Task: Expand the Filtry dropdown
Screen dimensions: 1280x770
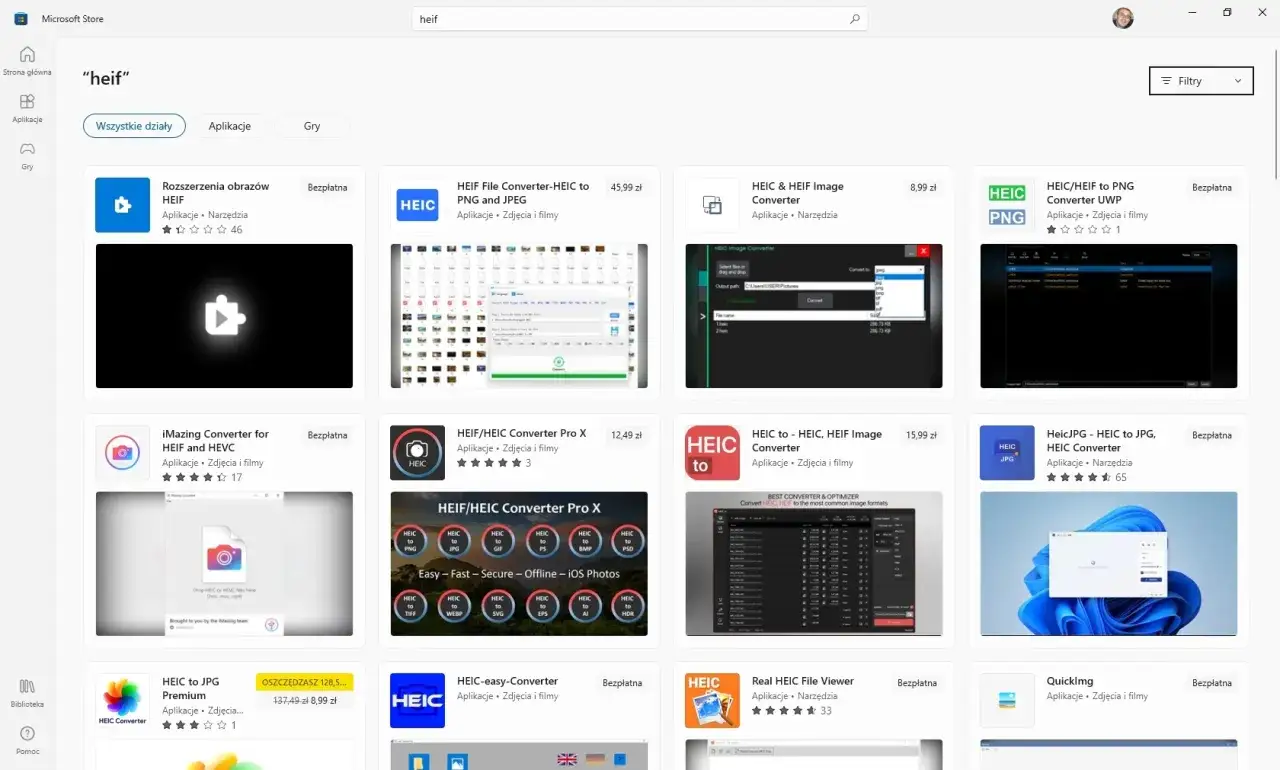Action: tap(1200, 81)
